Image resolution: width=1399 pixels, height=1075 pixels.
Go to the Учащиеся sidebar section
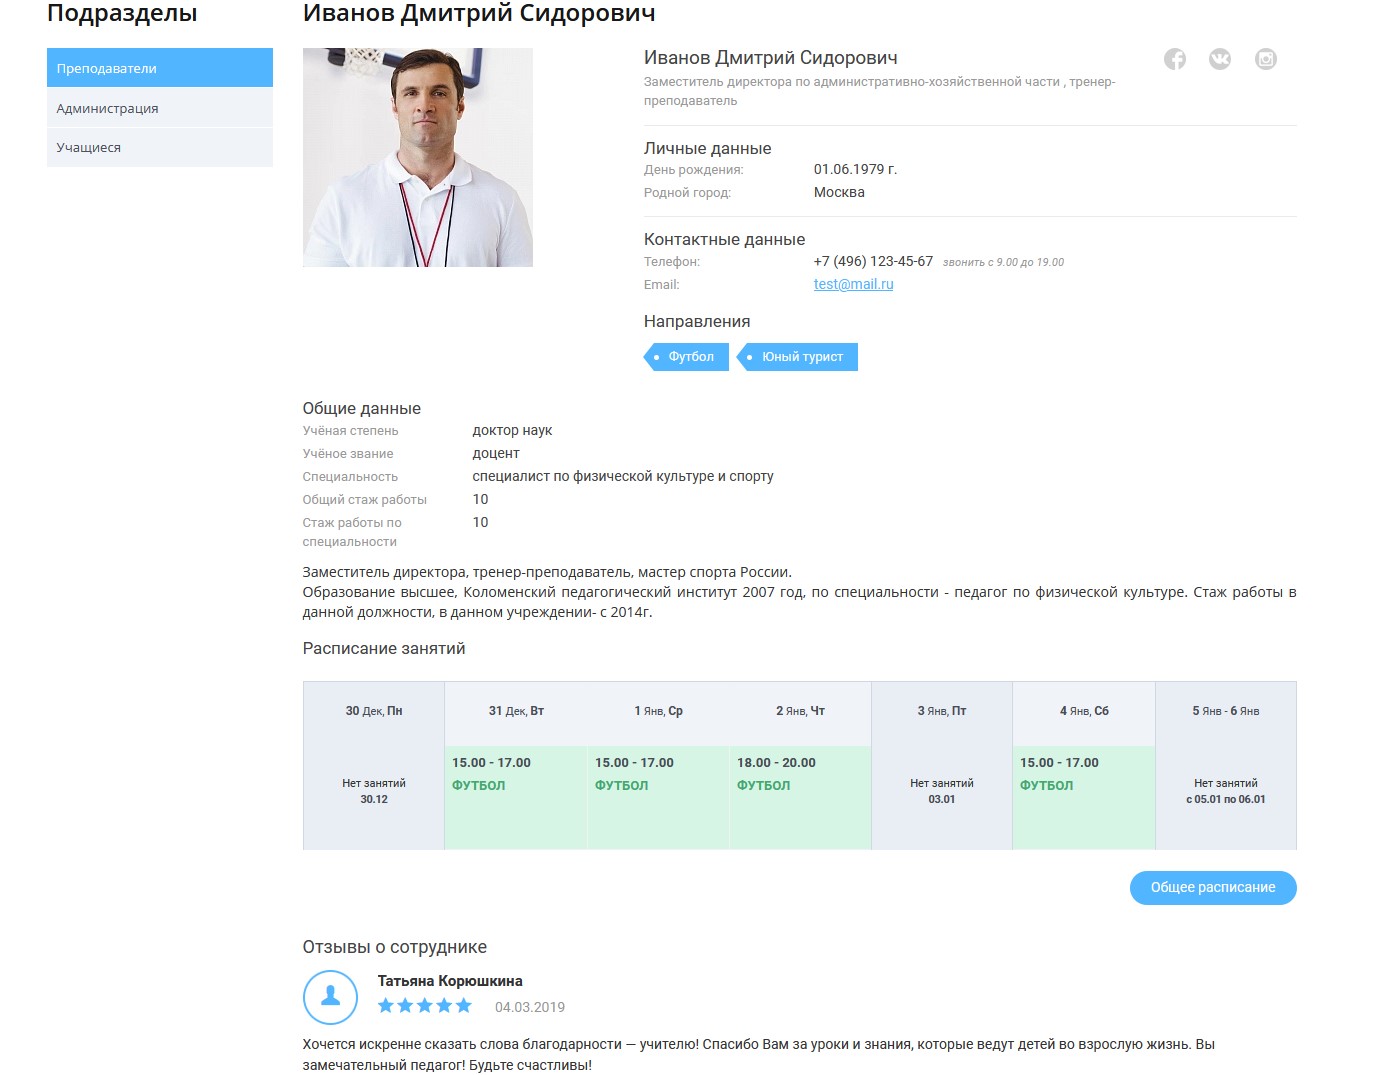(160, 147)
